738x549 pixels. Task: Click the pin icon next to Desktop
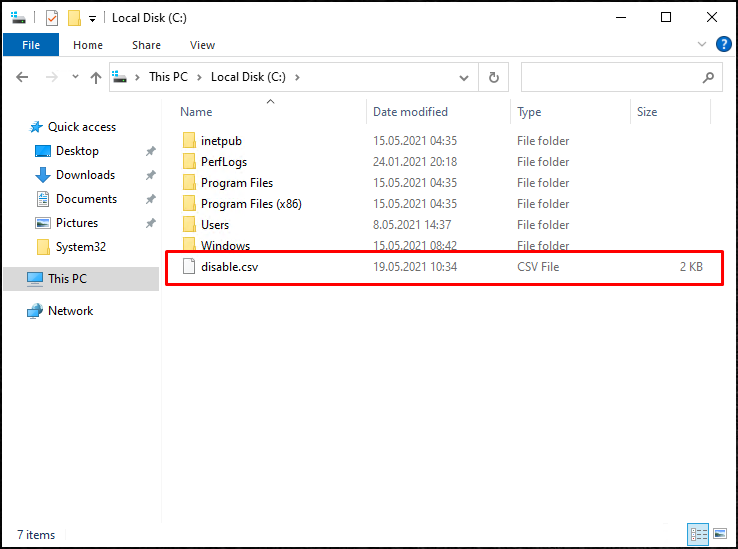tap(151, 151)
